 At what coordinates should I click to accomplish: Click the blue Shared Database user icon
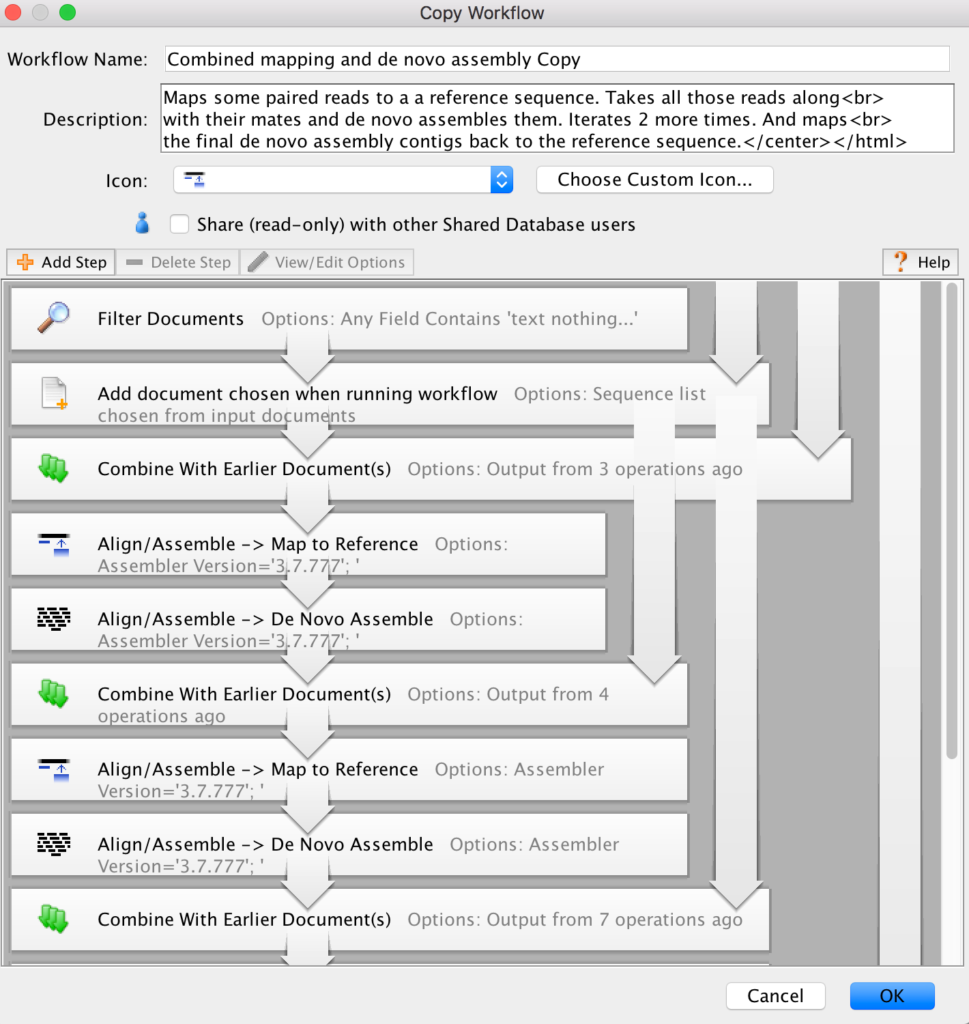(x=141, y=223)
